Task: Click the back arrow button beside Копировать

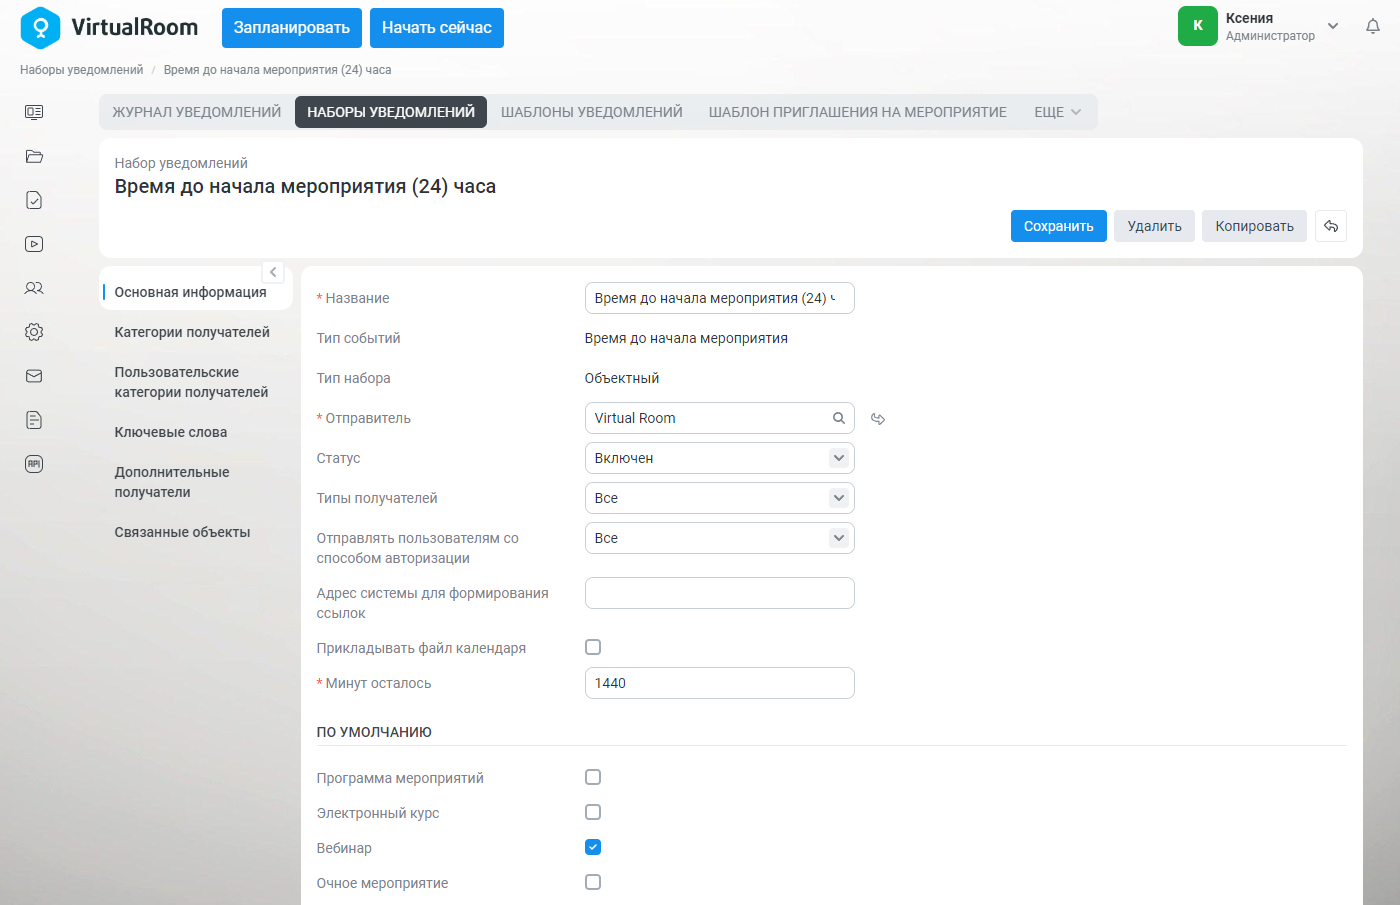Action: point(1331,226)
